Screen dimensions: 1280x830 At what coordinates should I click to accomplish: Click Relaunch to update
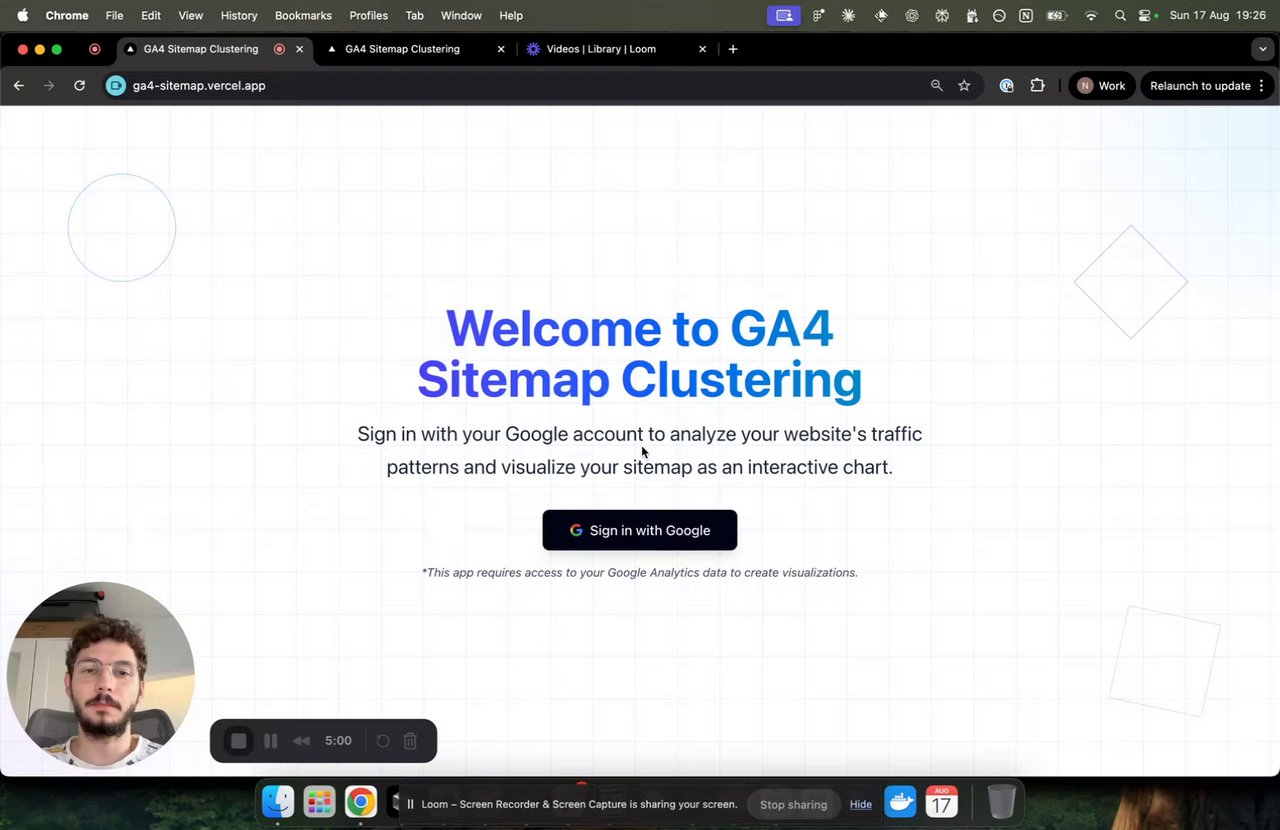[1200, 86]
